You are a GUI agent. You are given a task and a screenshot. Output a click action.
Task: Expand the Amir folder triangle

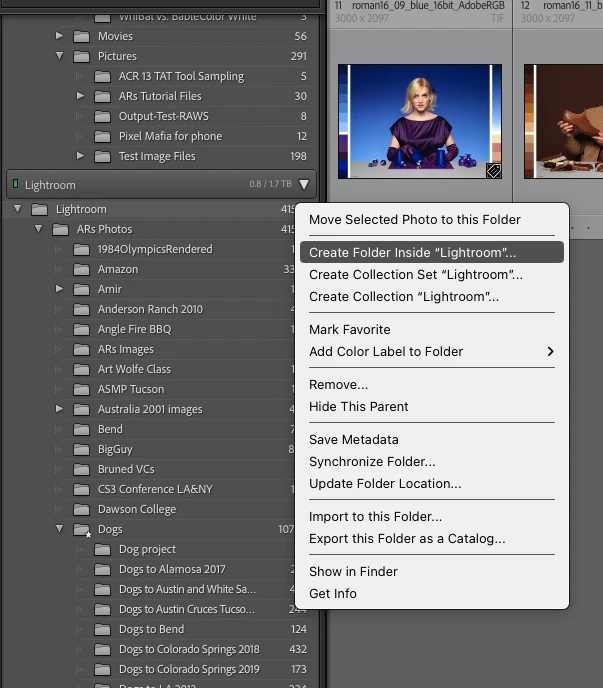pyautogui.click(x=59, y=289)
